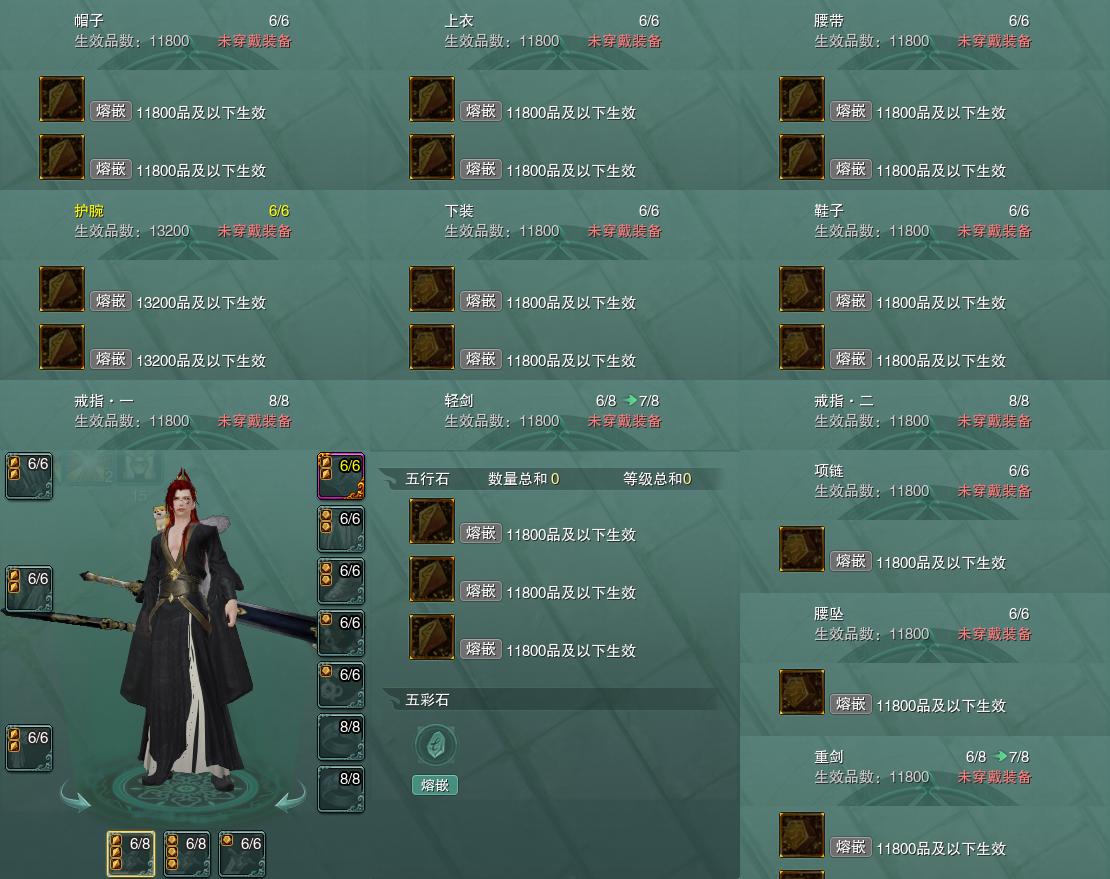Select the lower 8/8 ring slot
Image resolution: width=1110 pixels, height=879 pixels.
point(341,789)
